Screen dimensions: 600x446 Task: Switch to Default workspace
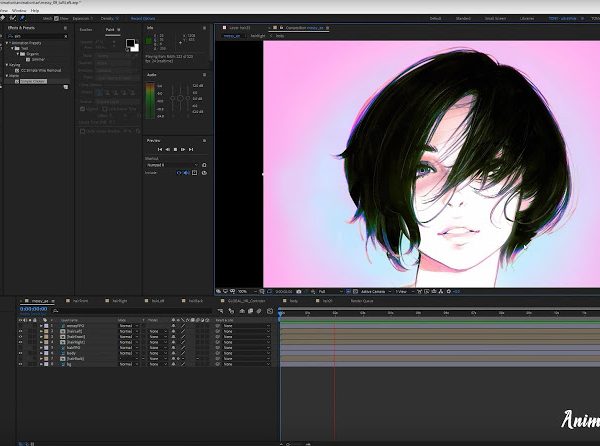tap(435, 18)
